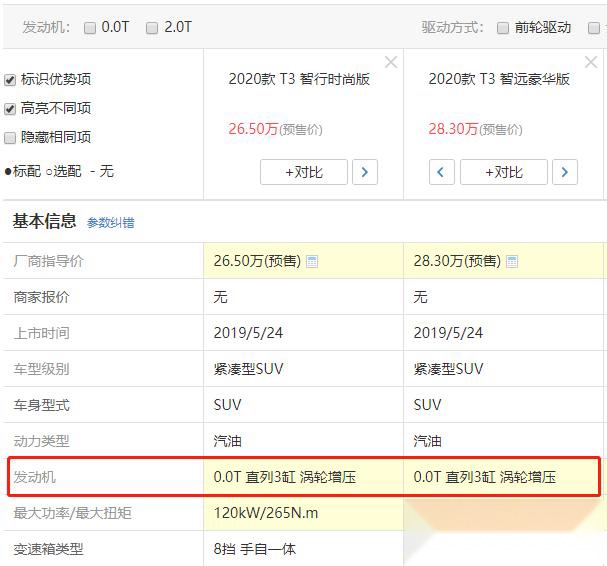Viewport: 607px width, 566px height.
Task: Click 基本信息 section heading
Action: click(x=45, y=221)
